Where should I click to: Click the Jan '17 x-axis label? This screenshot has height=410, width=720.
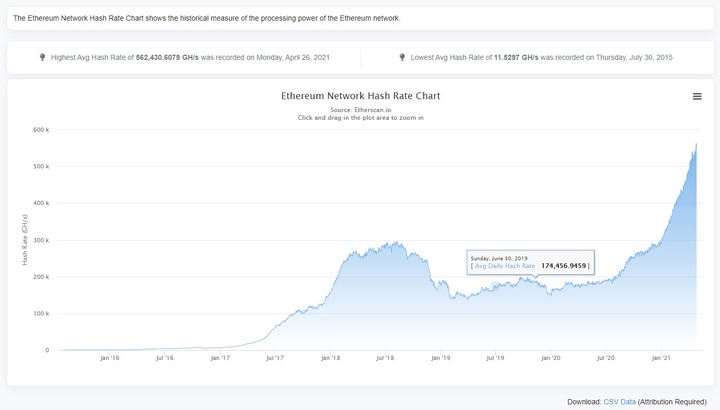(x=220, y=358)
